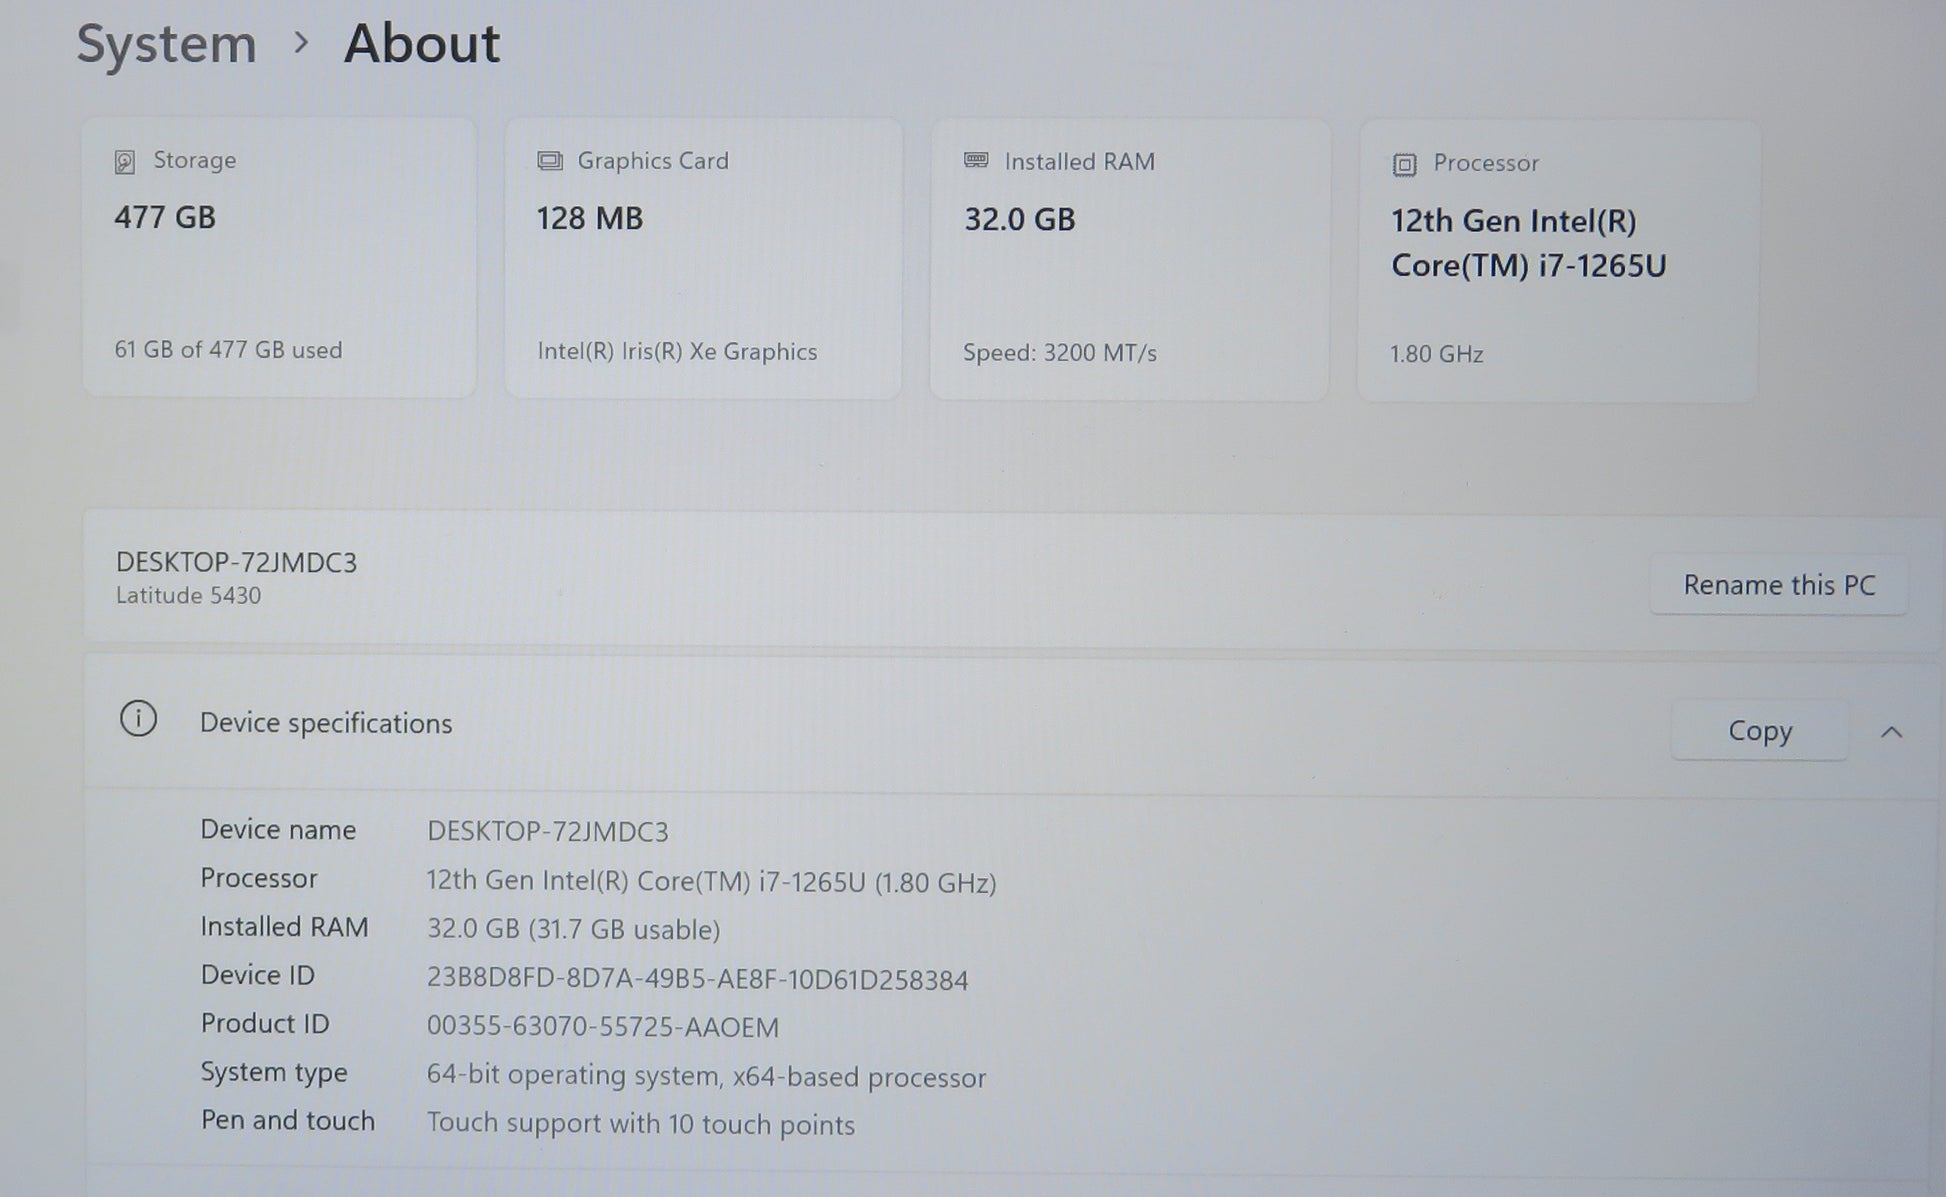Click the Device specifications info icon

coord(138,719)
